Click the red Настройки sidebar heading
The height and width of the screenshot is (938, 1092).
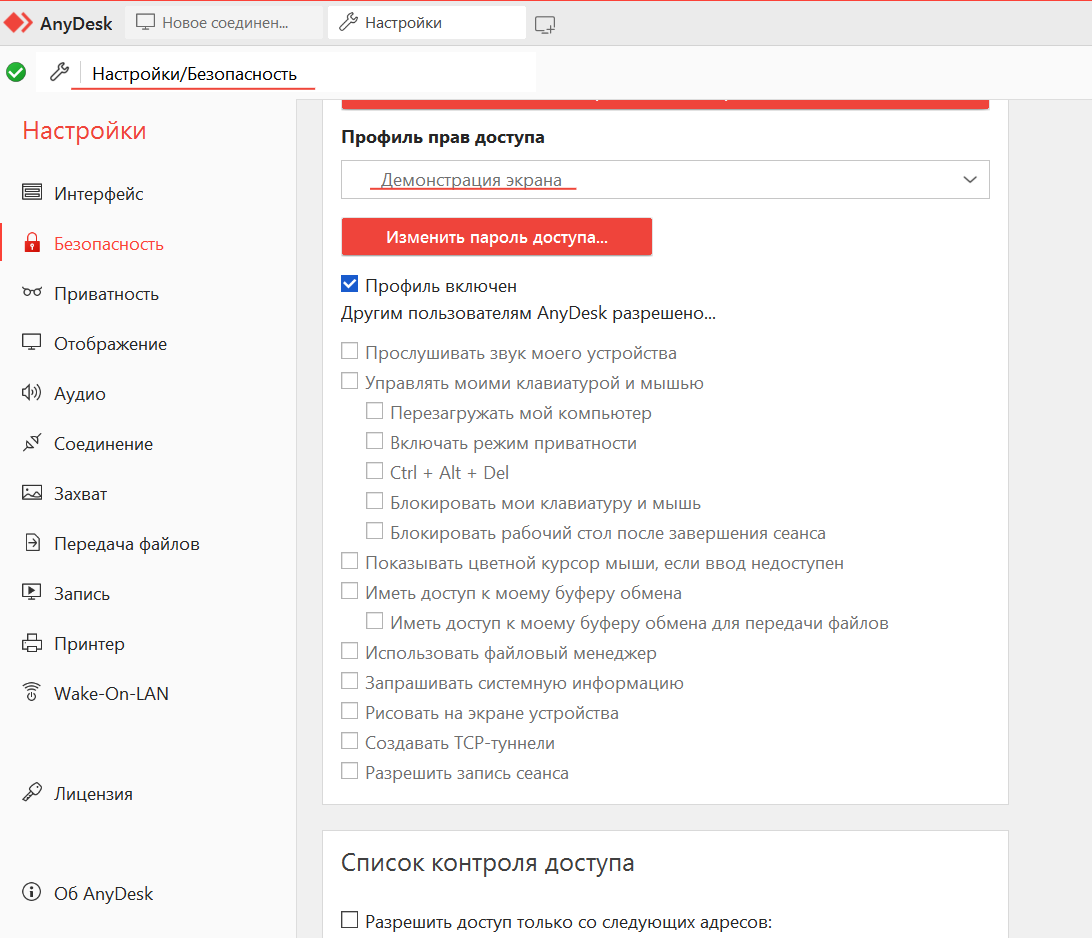point(84,130)
